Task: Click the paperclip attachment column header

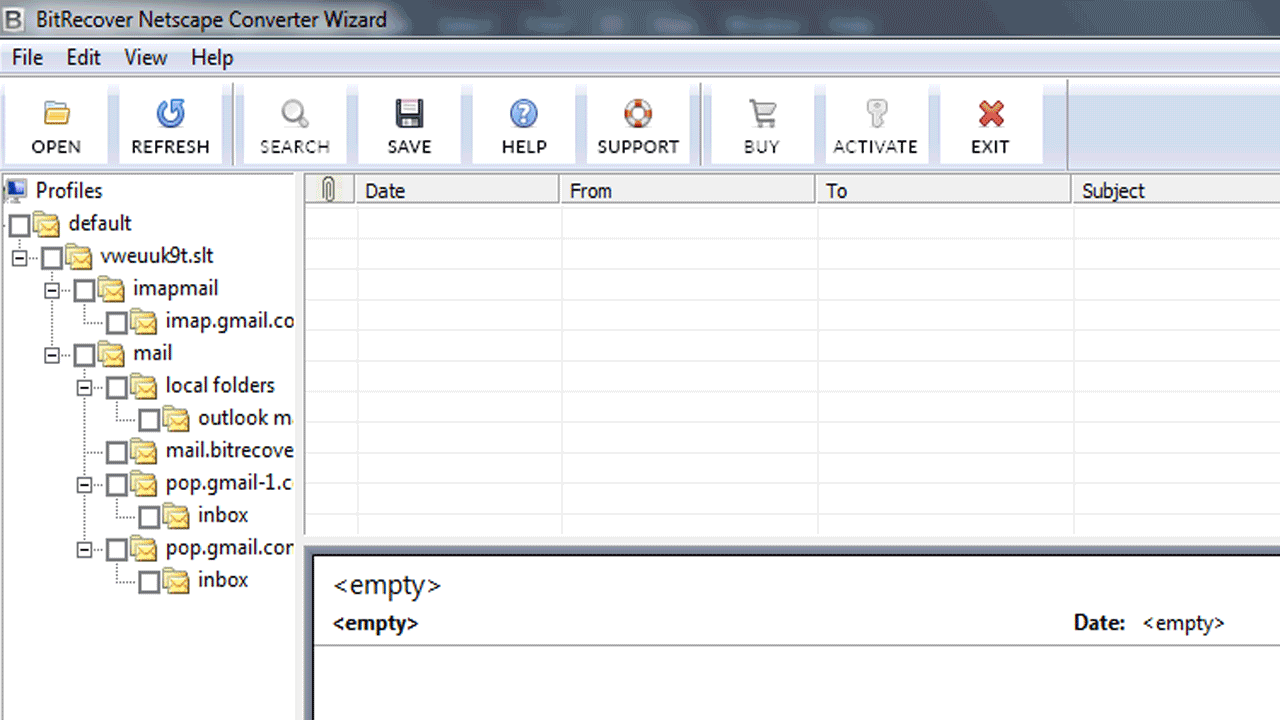Action: click(x=329, y=190)
